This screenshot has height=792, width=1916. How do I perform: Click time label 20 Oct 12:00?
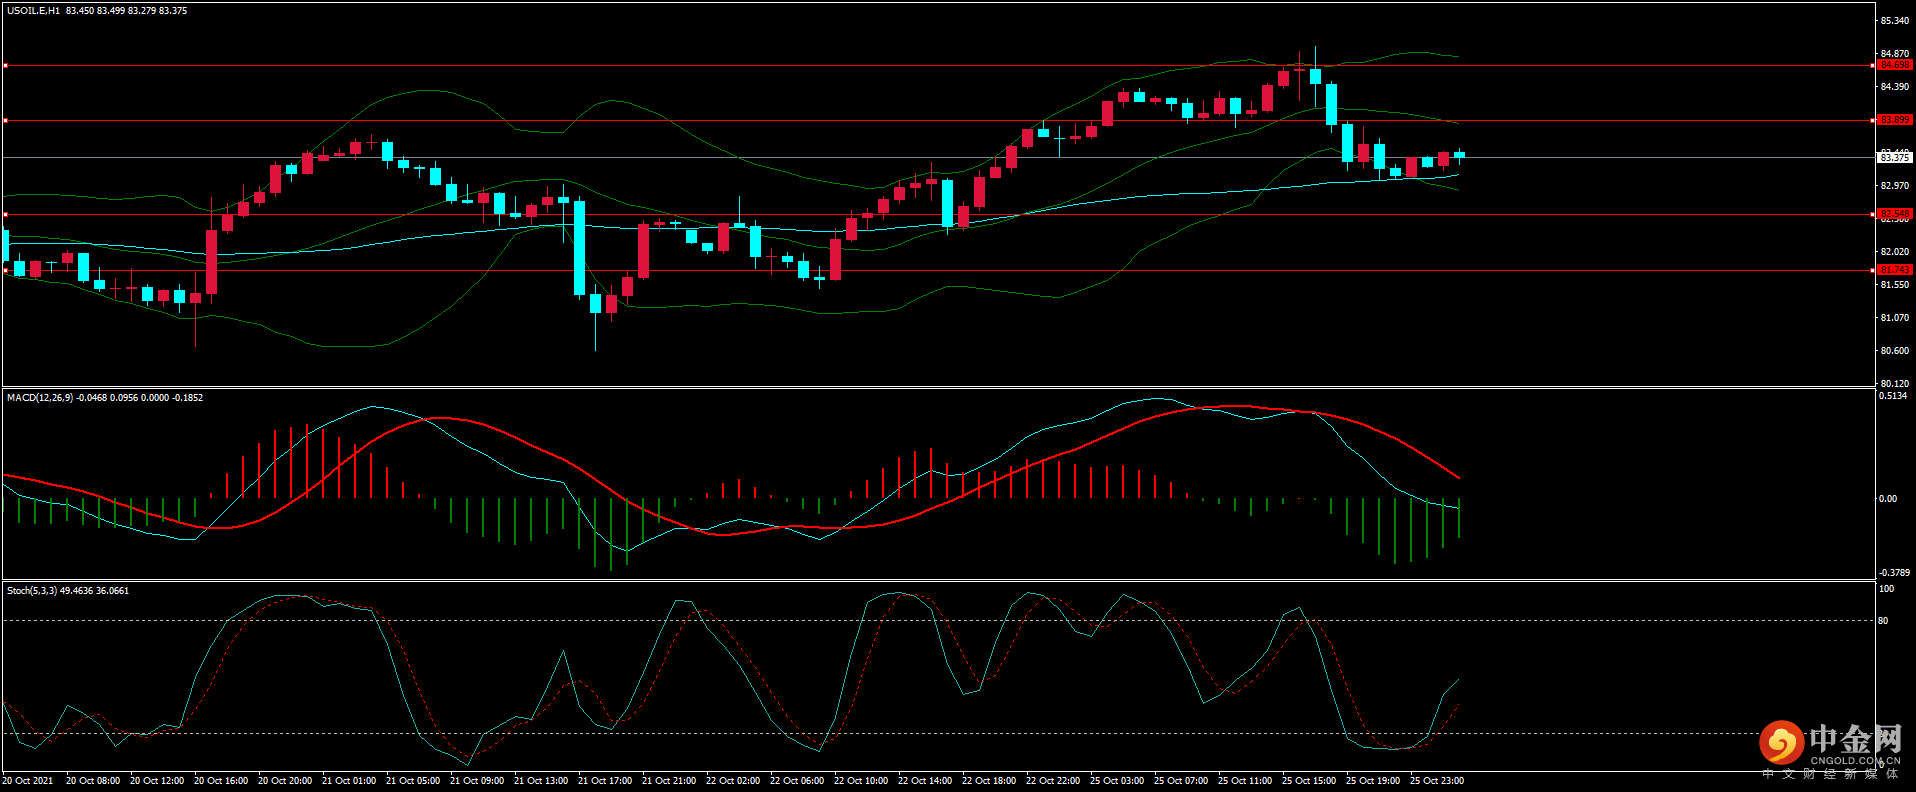click(157, 781)
